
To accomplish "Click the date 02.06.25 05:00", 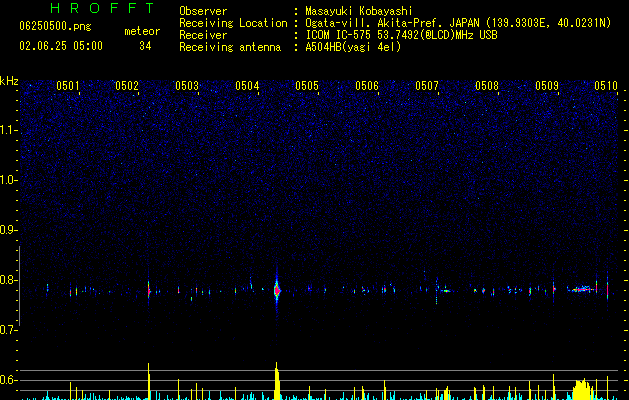I will [x=61, y=46].
